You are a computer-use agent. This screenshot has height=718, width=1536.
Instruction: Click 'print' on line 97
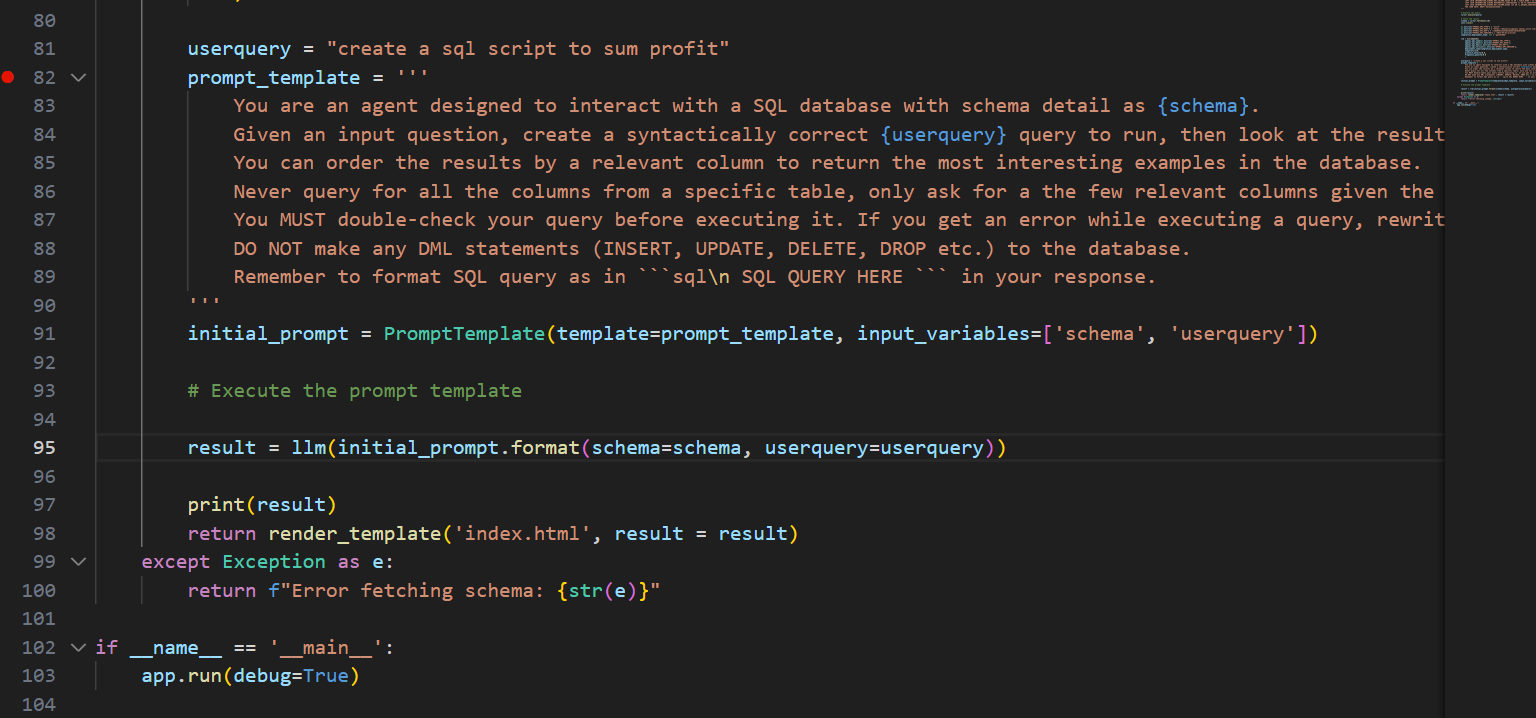(216, 505)
